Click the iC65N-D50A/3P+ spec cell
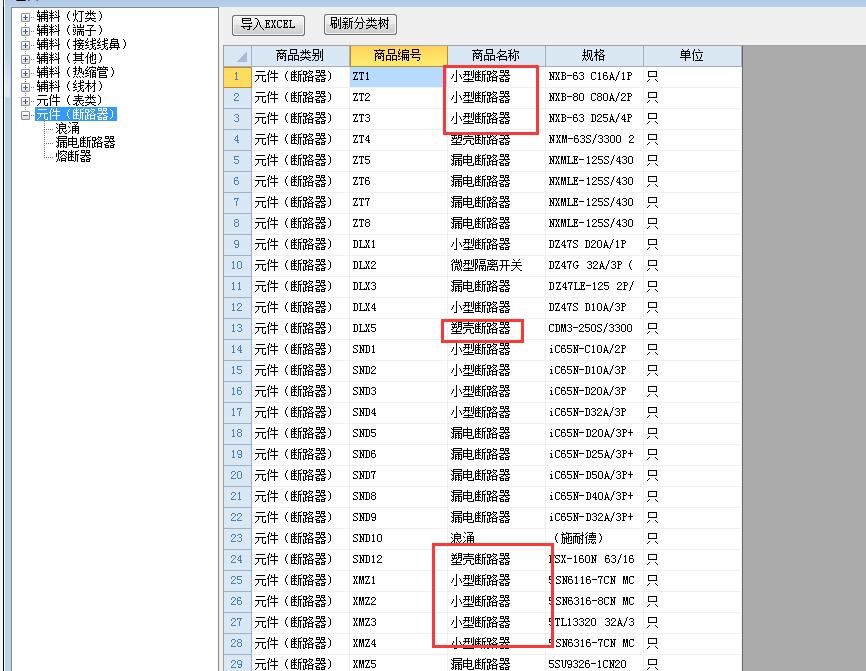This screenshot has width=866, height=671. (x=594, y=475)
